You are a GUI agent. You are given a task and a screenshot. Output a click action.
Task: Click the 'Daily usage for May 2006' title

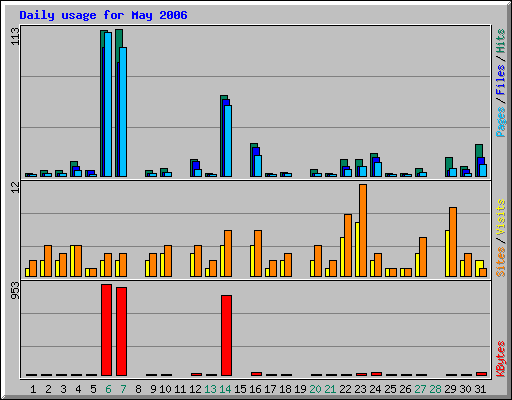pos(103,15)
